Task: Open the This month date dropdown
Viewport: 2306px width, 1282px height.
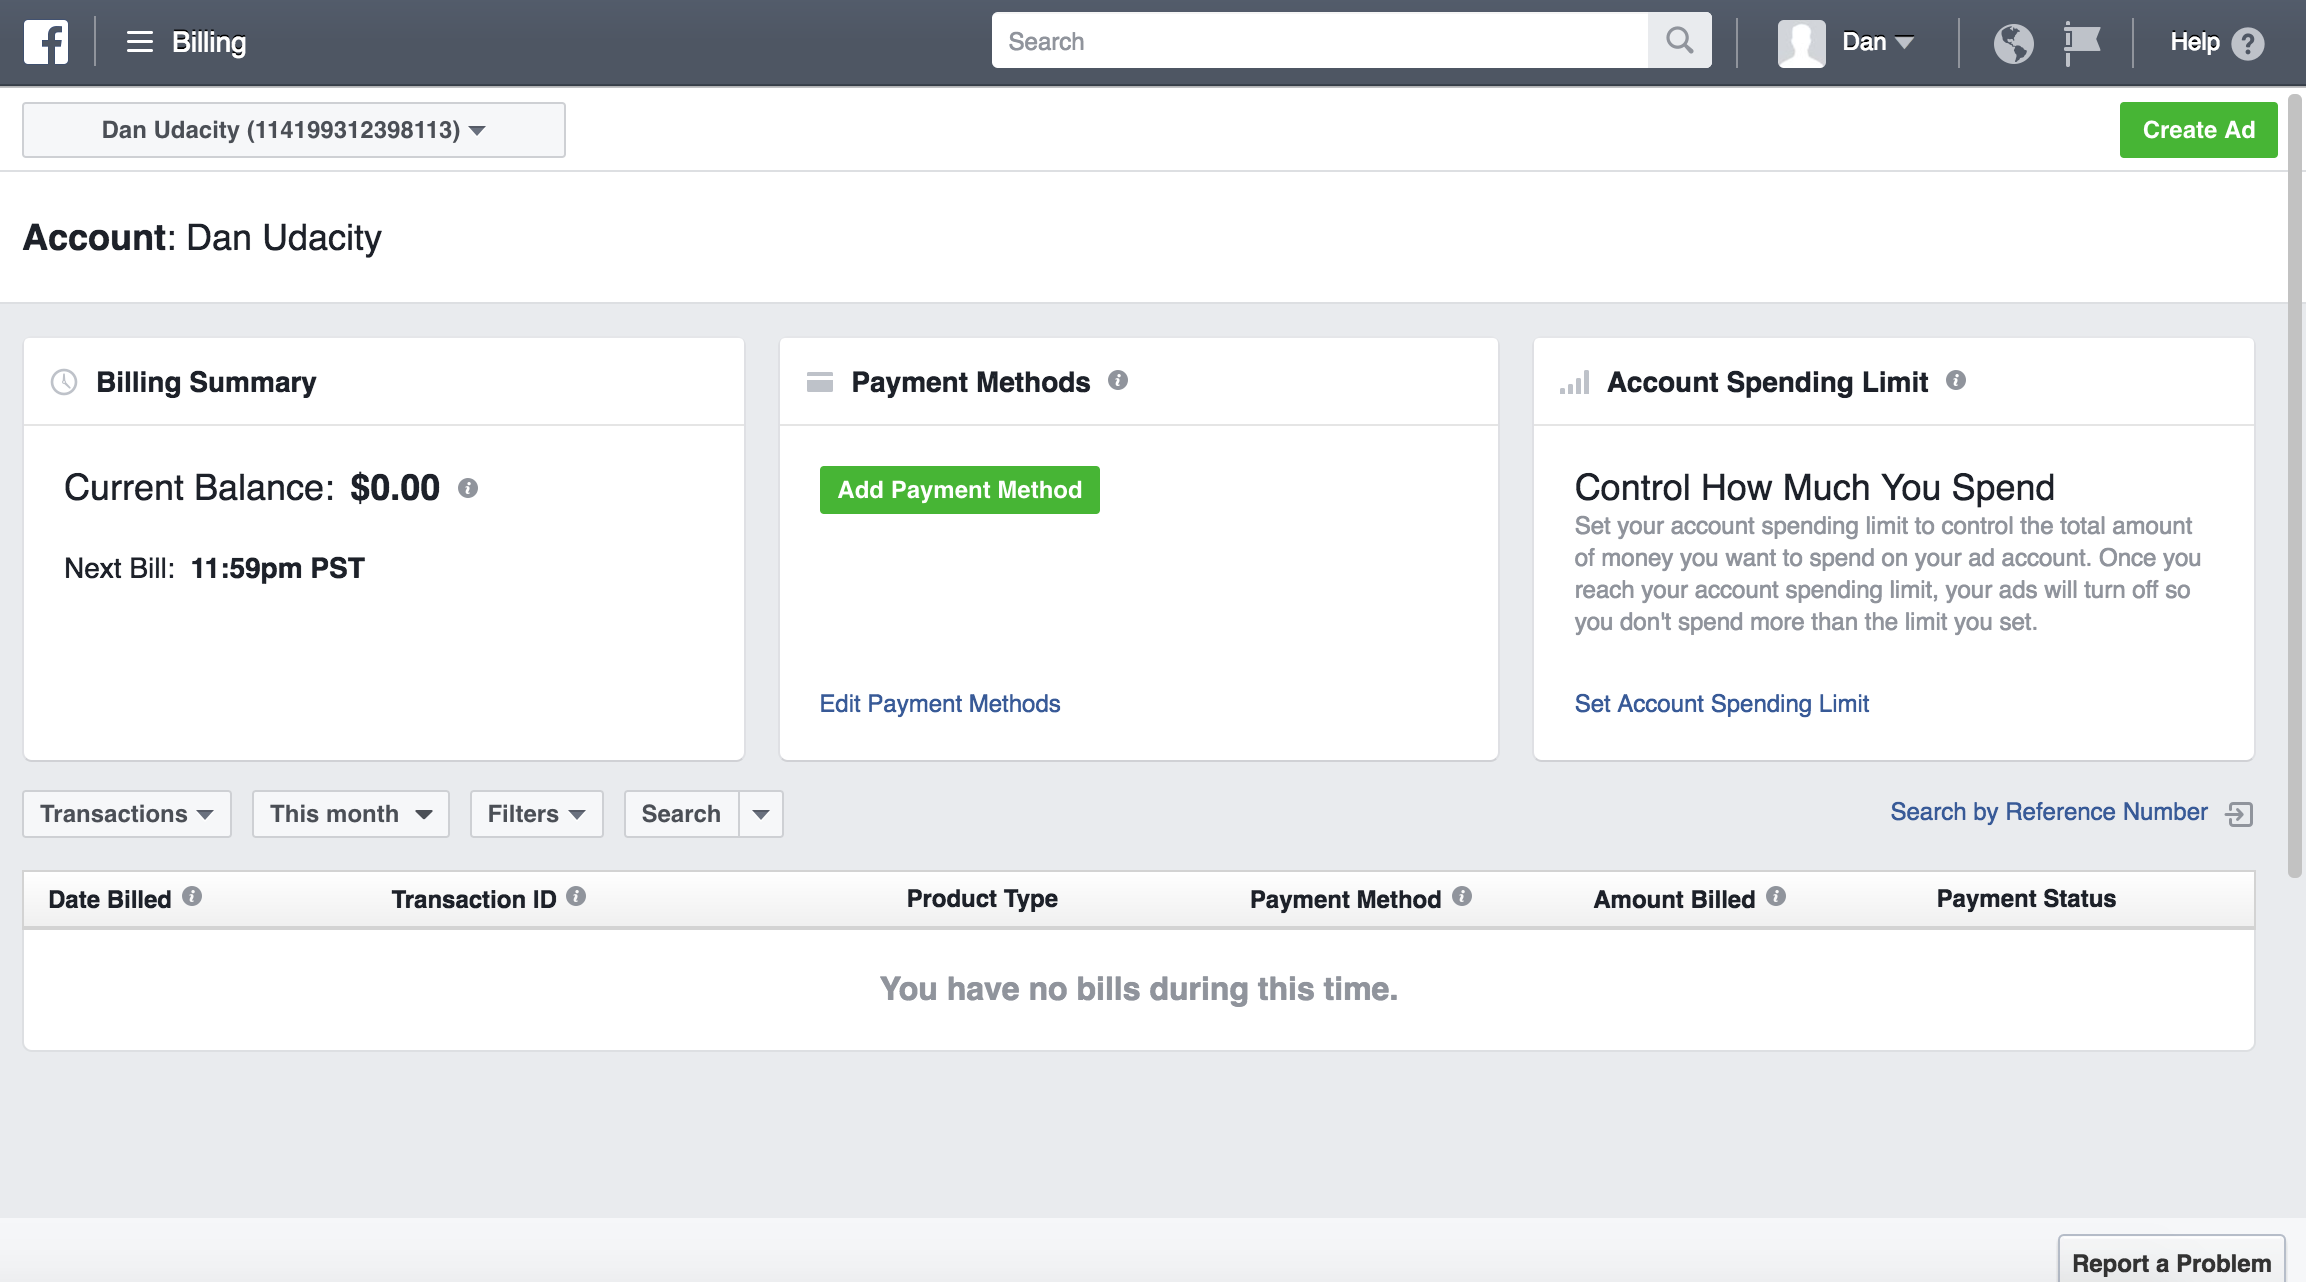Action: pyautogui.click(x=349, y=813)
